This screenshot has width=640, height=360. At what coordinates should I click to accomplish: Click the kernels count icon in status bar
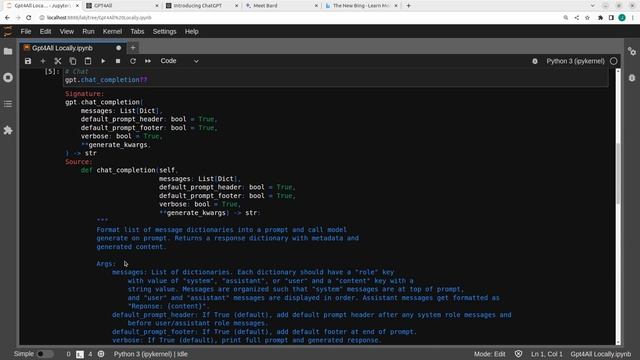(101, 354)
